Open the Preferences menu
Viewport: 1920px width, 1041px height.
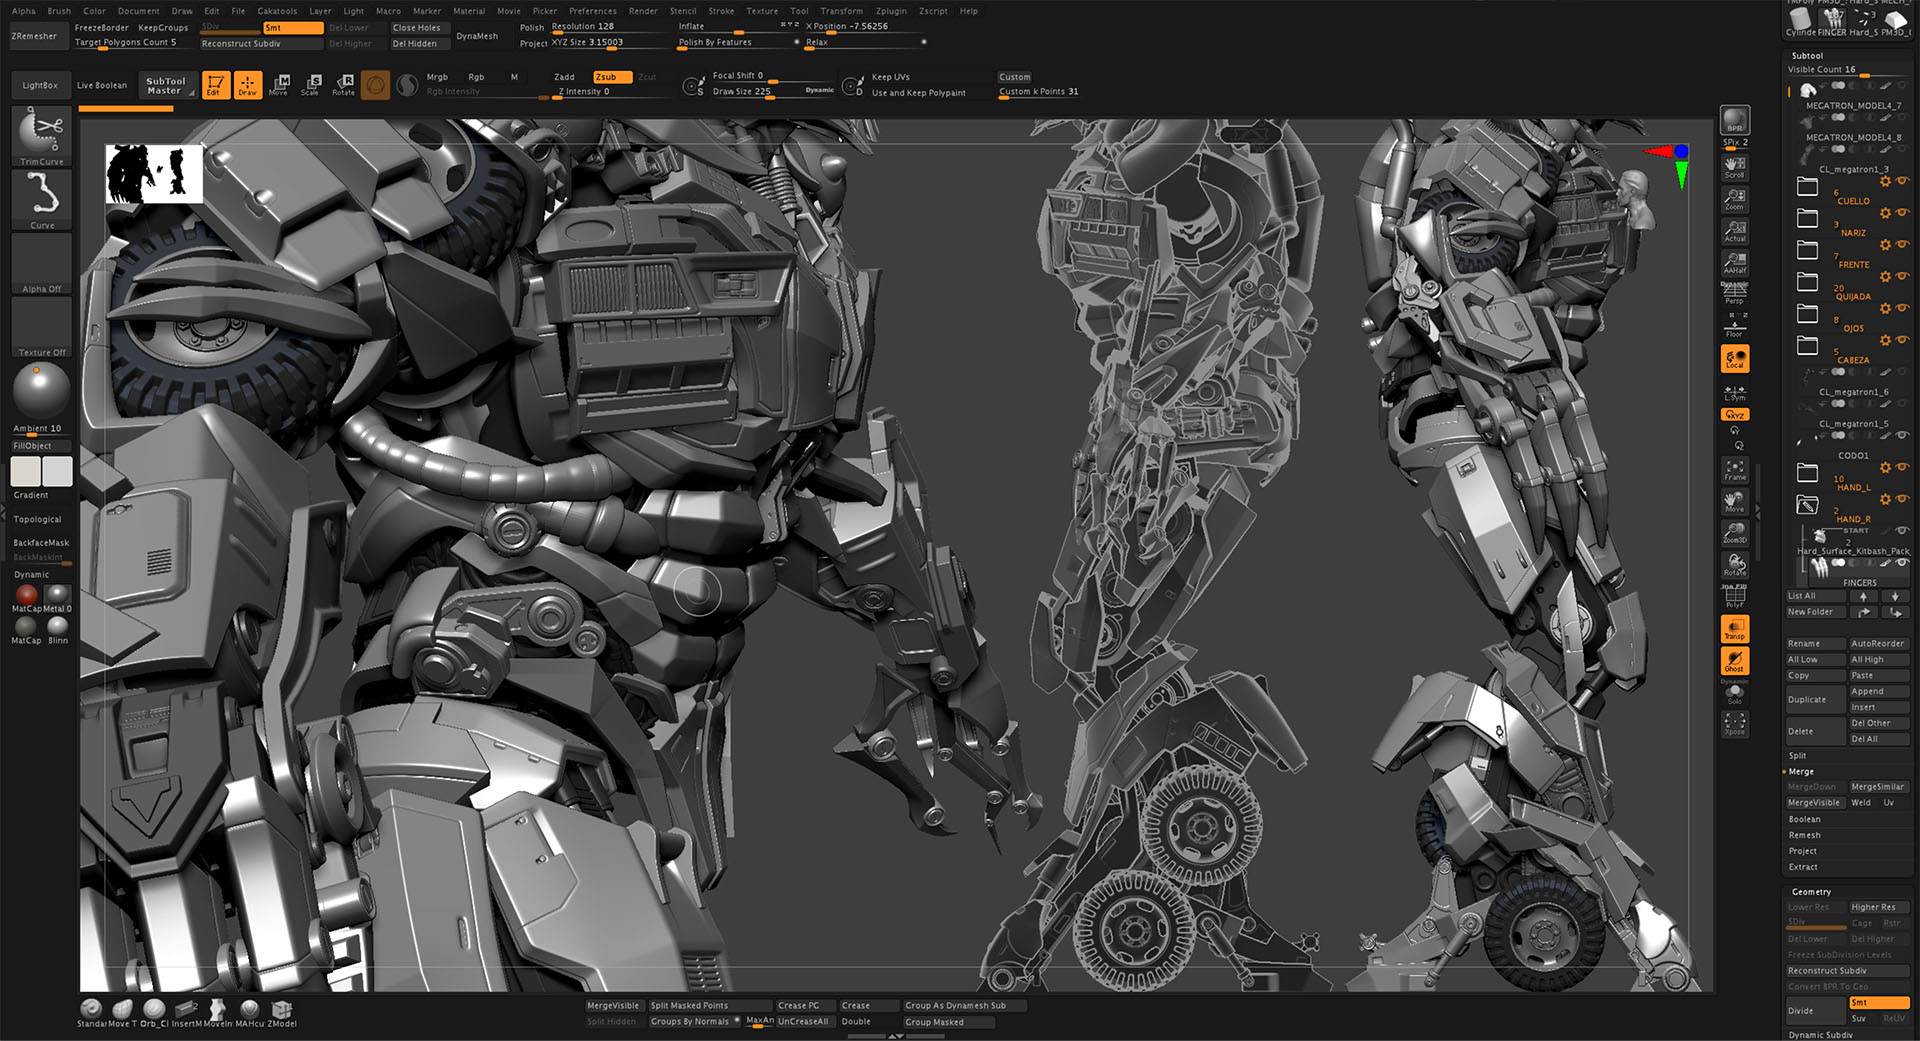coord(593,11)
